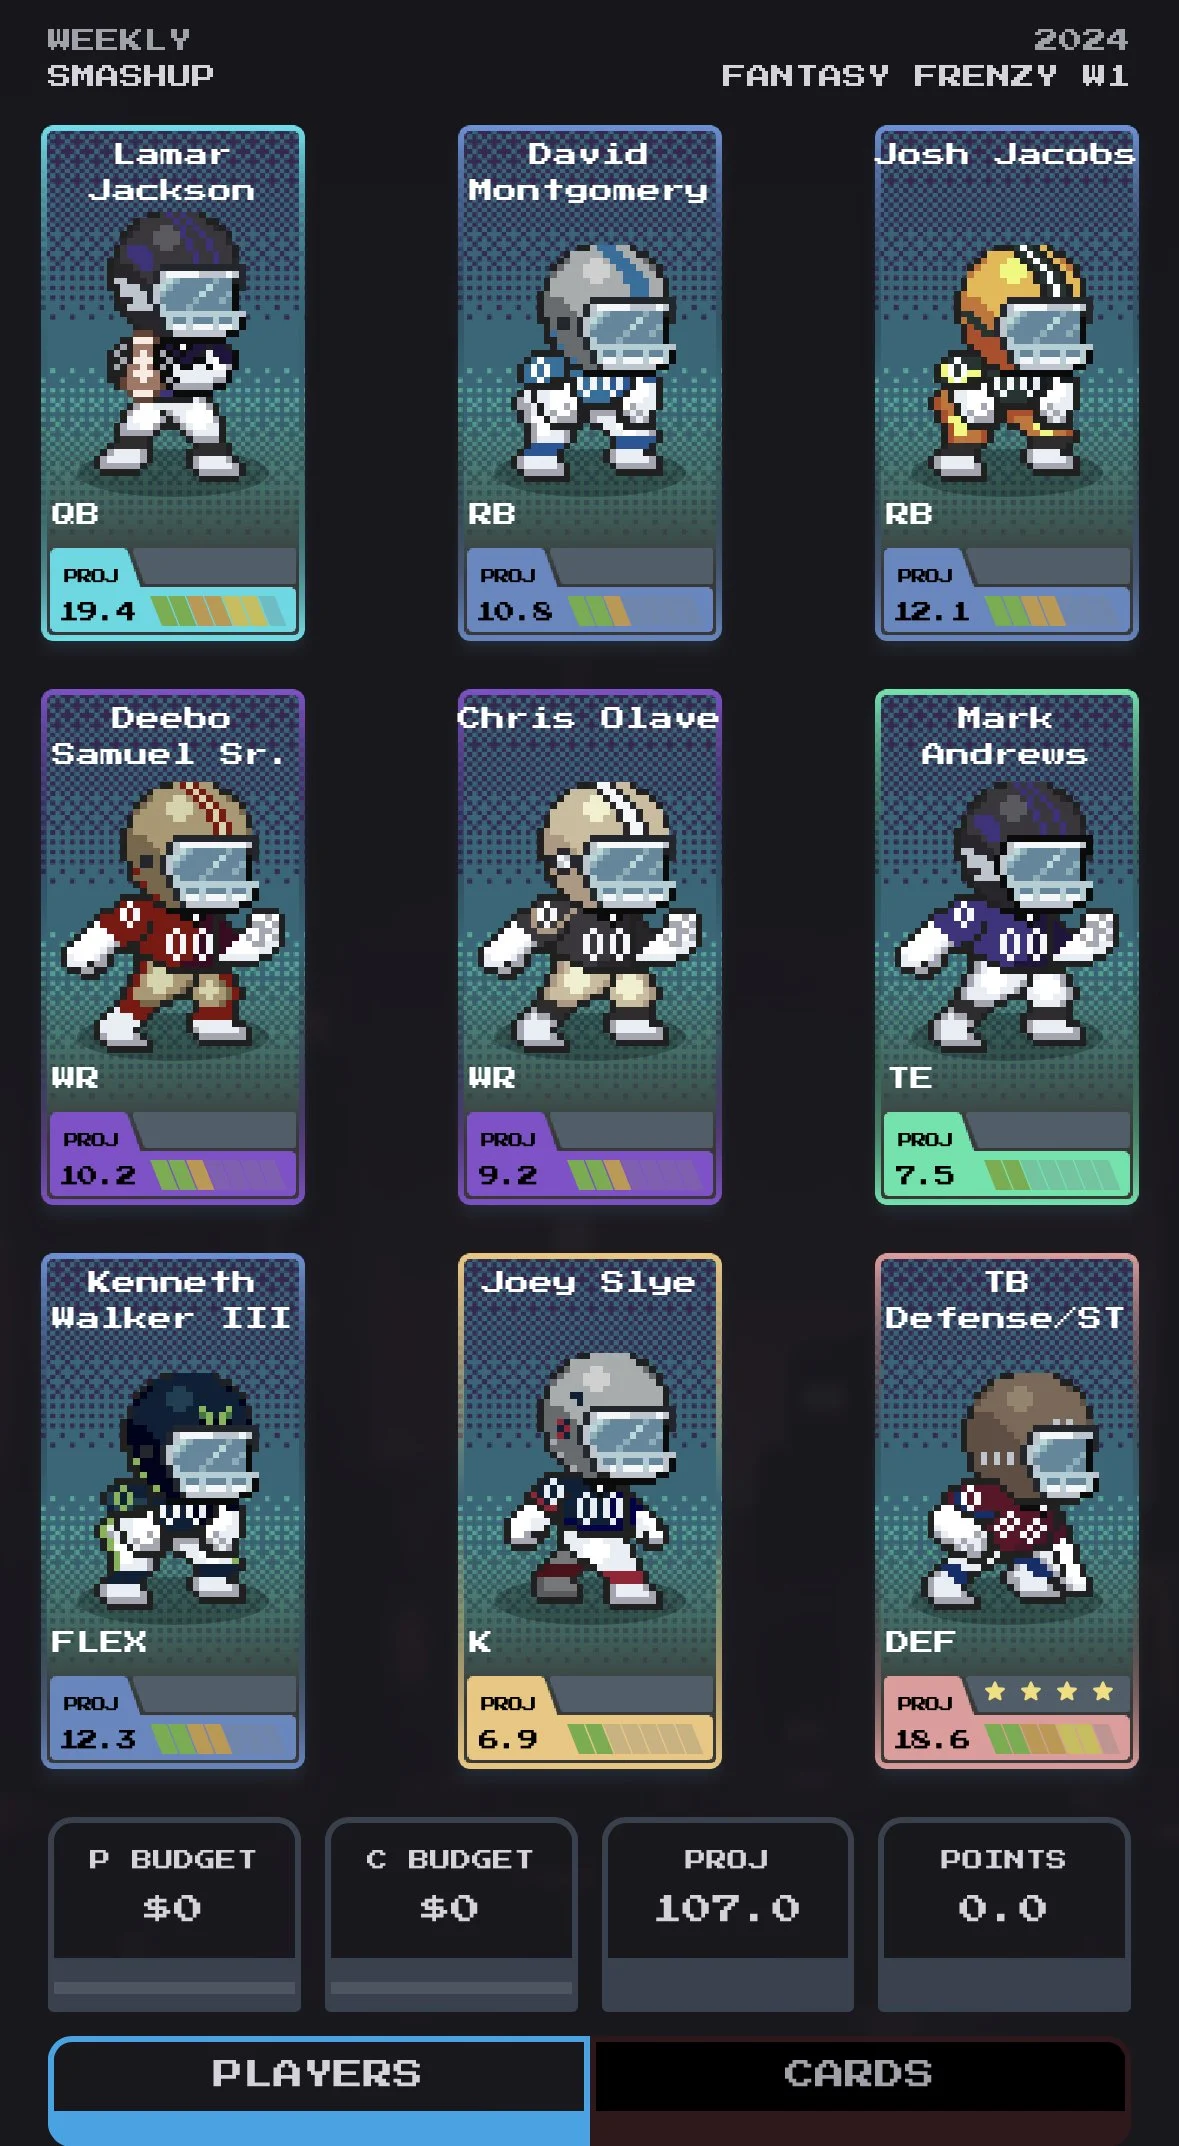
Task: Click the PROJ 107.0 total box
Action: coord(727,1914)
